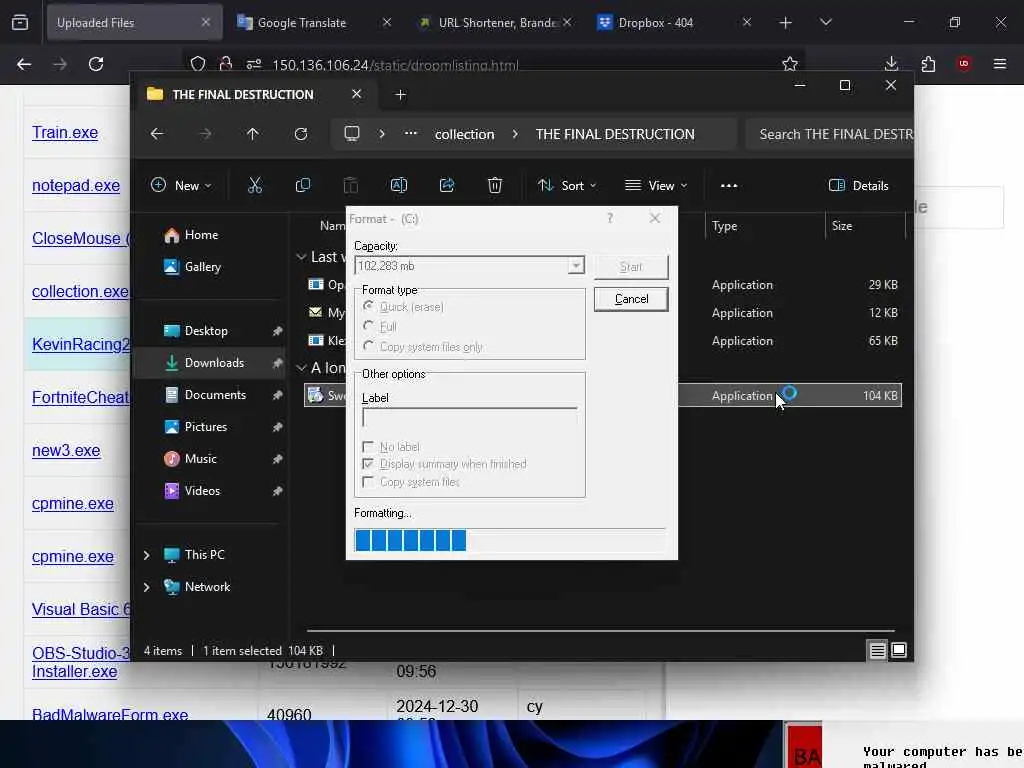Screen dimensions: 1024x768
Task: Open Firefox extensions puzzle icon
Action: (x=928, y=64)
